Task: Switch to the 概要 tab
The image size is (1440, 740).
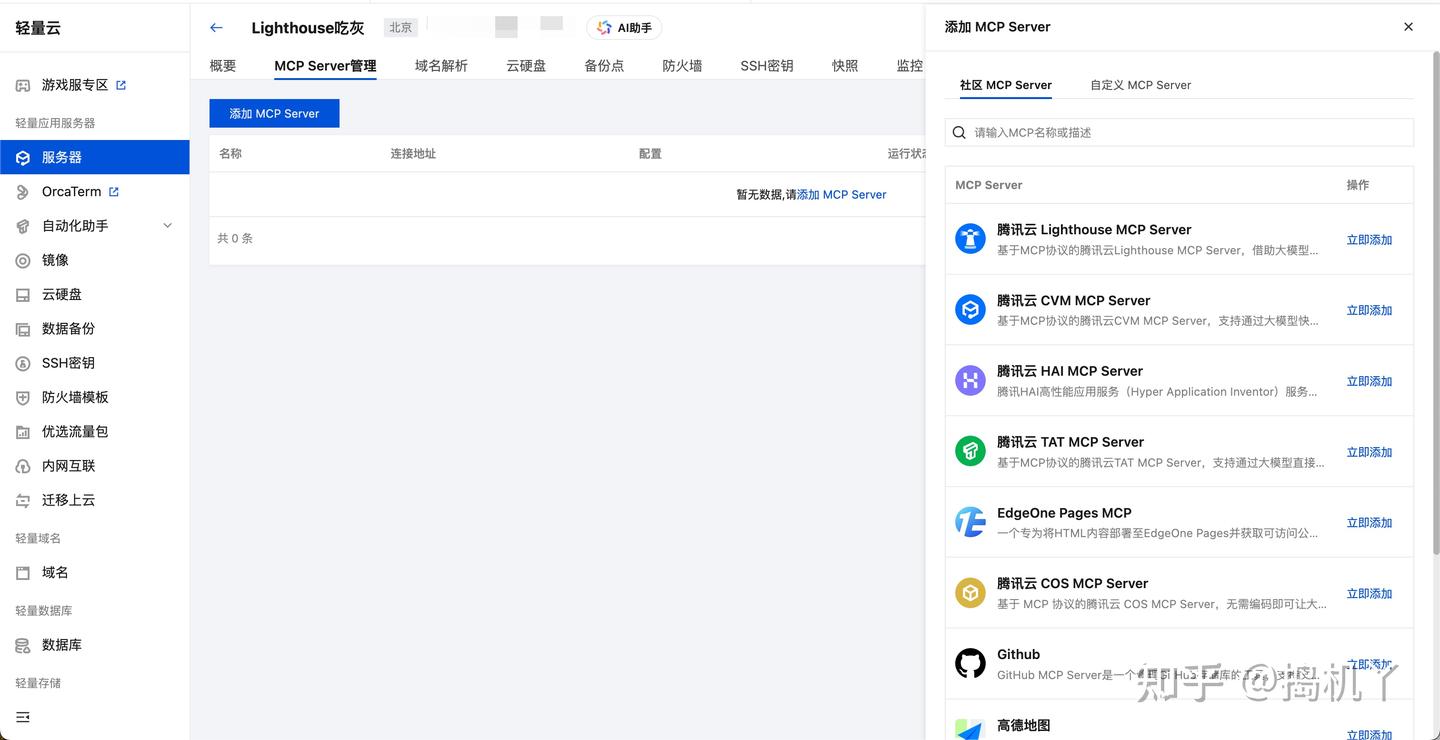Action: tap(223, 66)
